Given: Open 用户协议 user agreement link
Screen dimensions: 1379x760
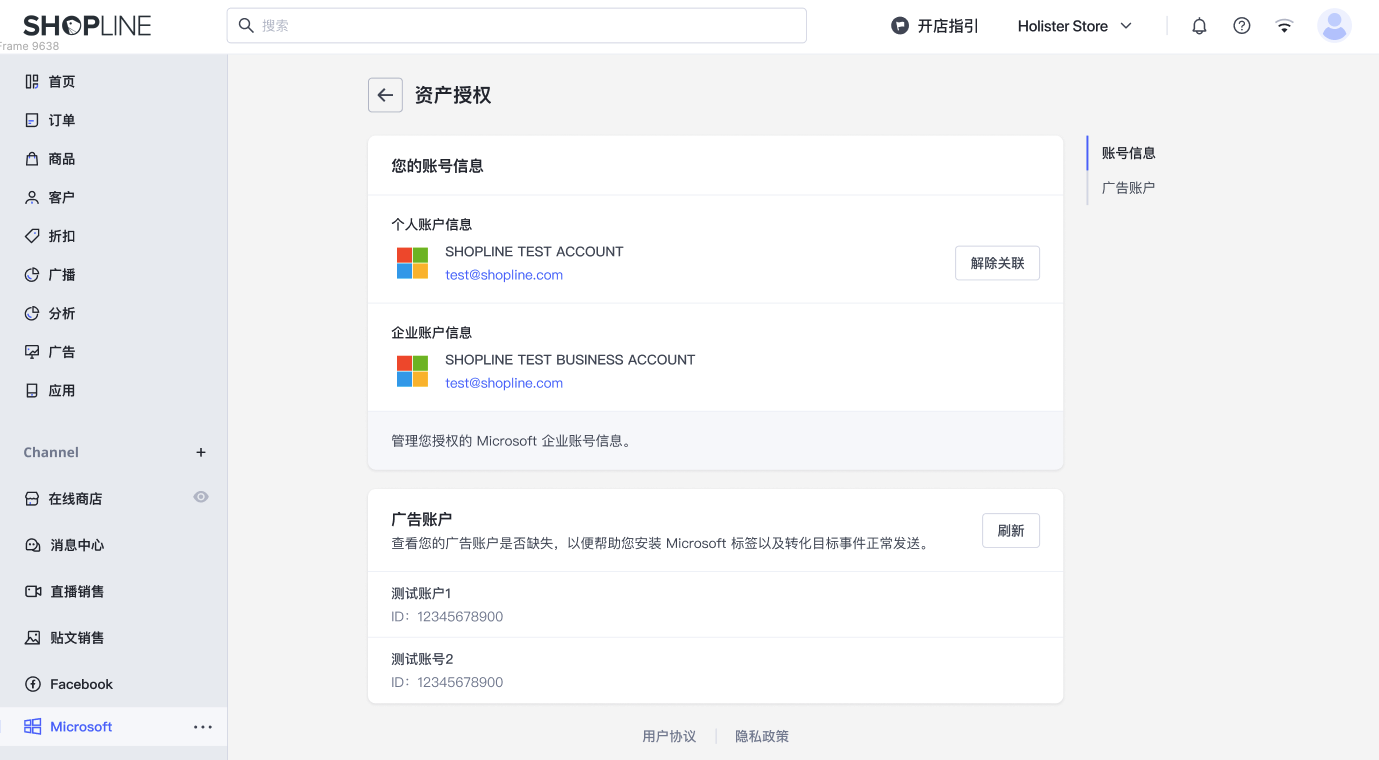Looking at the screenshot, I should [669, 736].
